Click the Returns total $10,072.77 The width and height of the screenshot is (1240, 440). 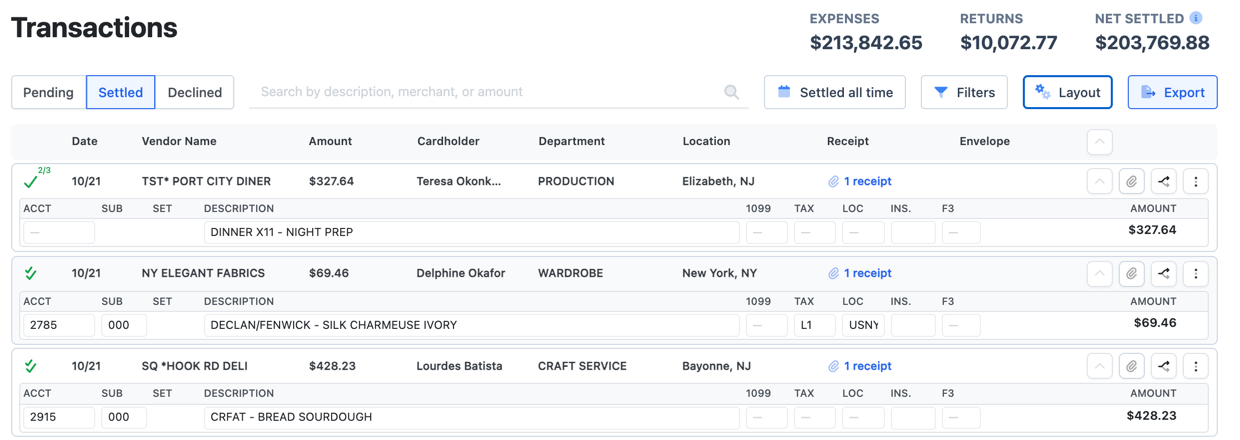pyautogui.click(x=1008, y=43)
